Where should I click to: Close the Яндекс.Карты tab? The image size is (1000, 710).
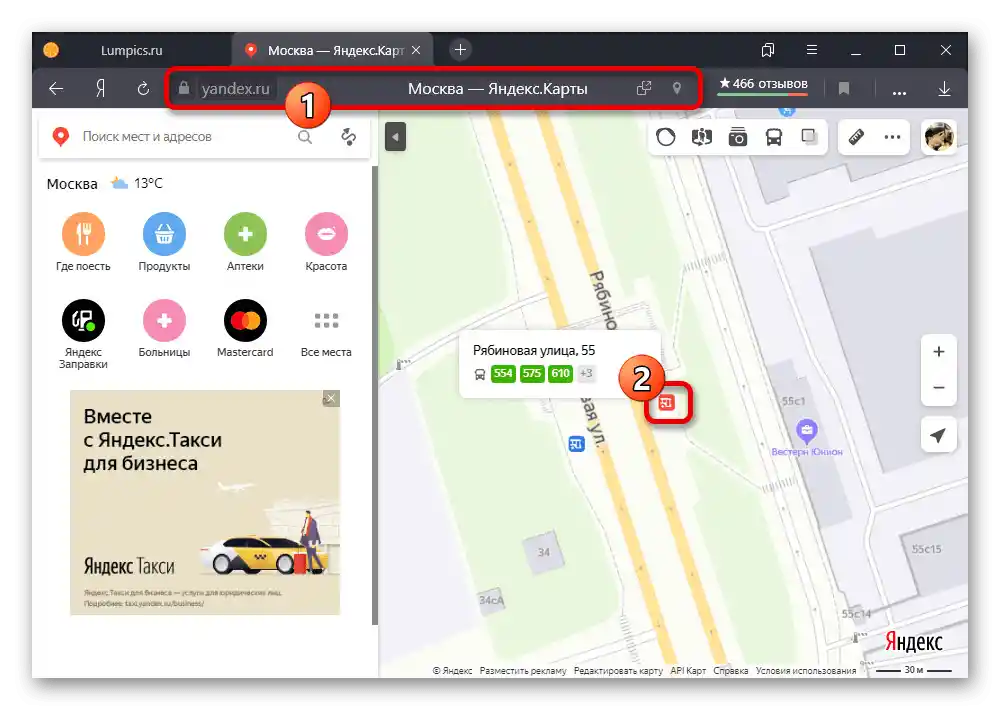(x=416, y=50)
